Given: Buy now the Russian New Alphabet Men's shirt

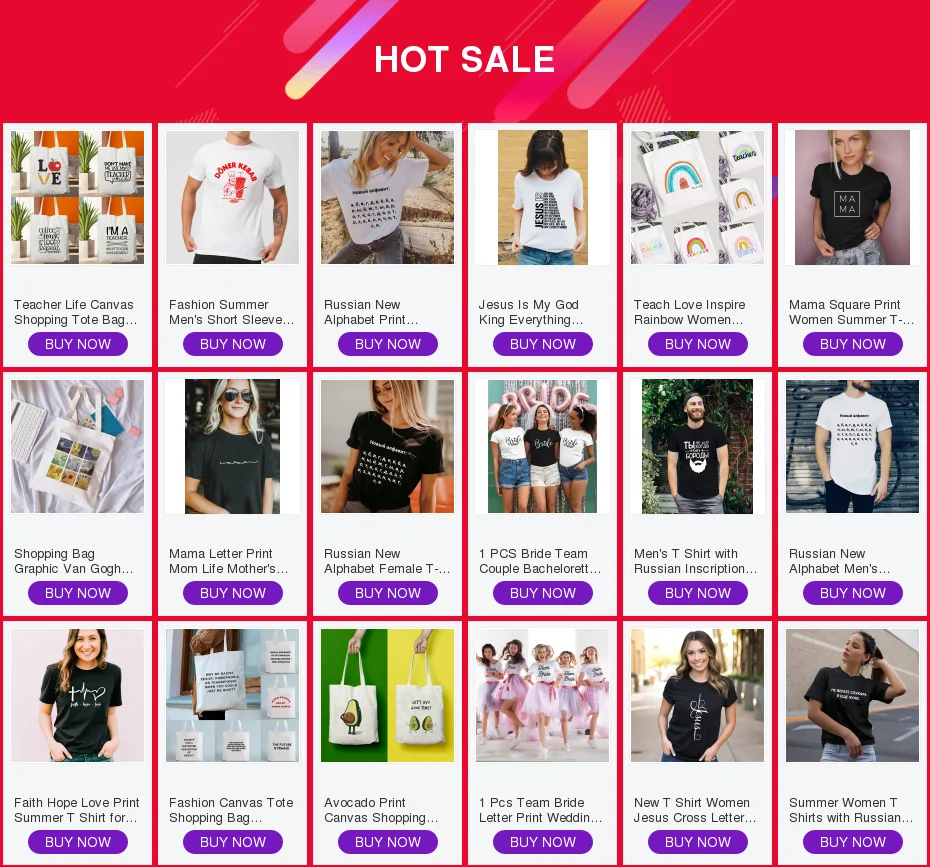Looking at the screenshot, I should pyautogui.click(x=852, y=593).
